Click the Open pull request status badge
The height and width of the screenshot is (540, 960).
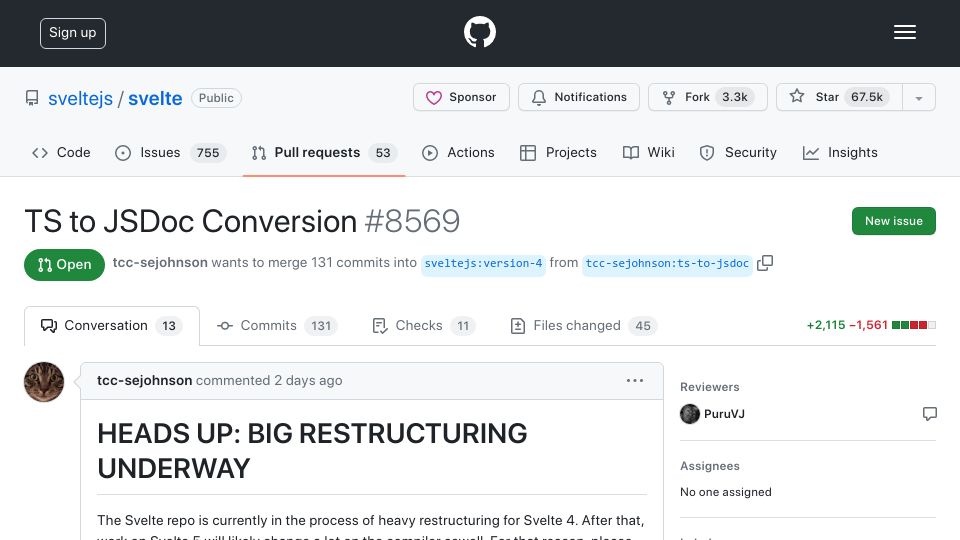click(x=64, y=265)
